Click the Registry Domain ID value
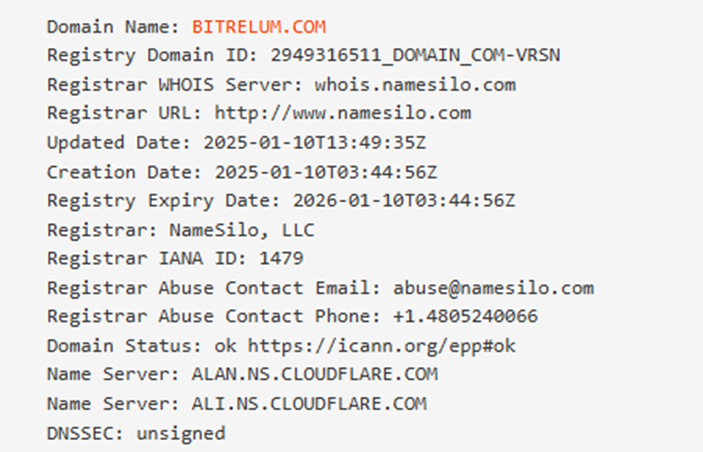The height and width of the screenshot is (452, 703). 415,56
